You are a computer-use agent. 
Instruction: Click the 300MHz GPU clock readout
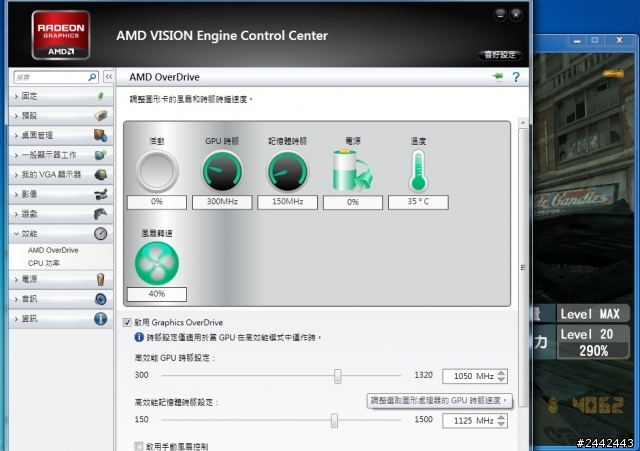(x=222, y=202)
